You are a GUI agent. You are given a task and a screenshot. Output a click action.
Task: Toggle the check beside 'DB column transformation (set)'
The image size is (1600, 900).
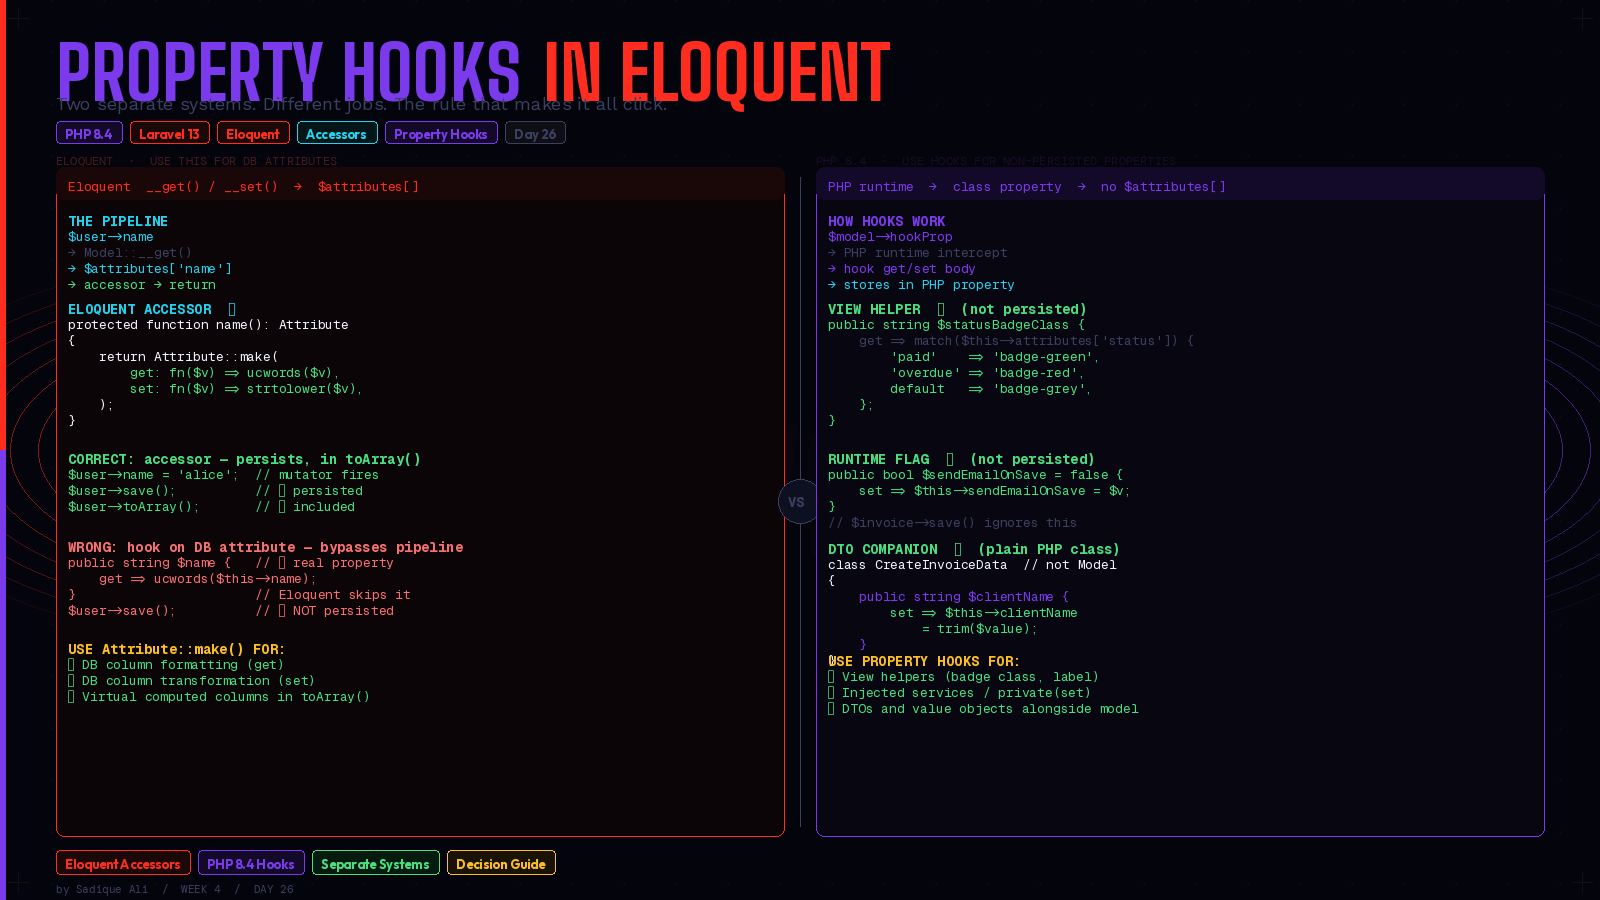[x=71, y=680]
